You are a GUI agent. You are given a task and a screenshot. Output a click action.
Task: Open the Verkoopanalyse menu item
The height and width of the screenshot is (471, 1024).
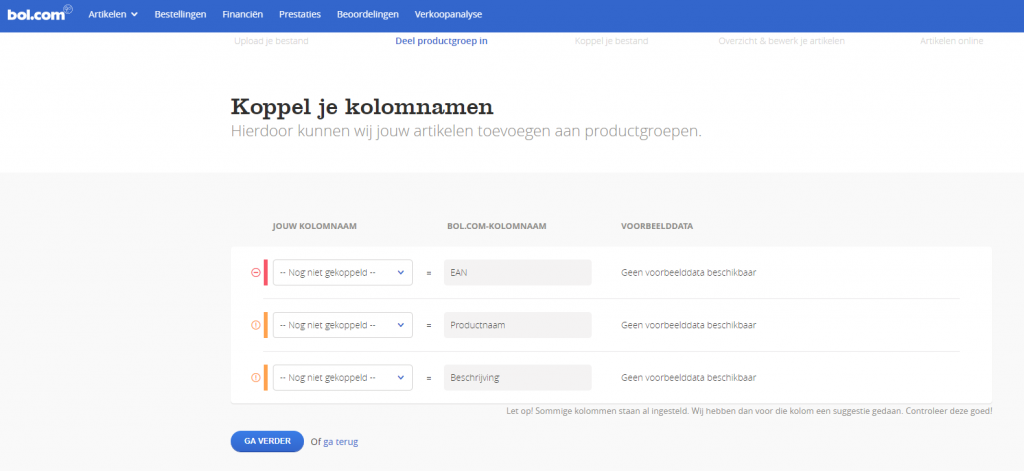pyautogui.click(x=449, y=14)
